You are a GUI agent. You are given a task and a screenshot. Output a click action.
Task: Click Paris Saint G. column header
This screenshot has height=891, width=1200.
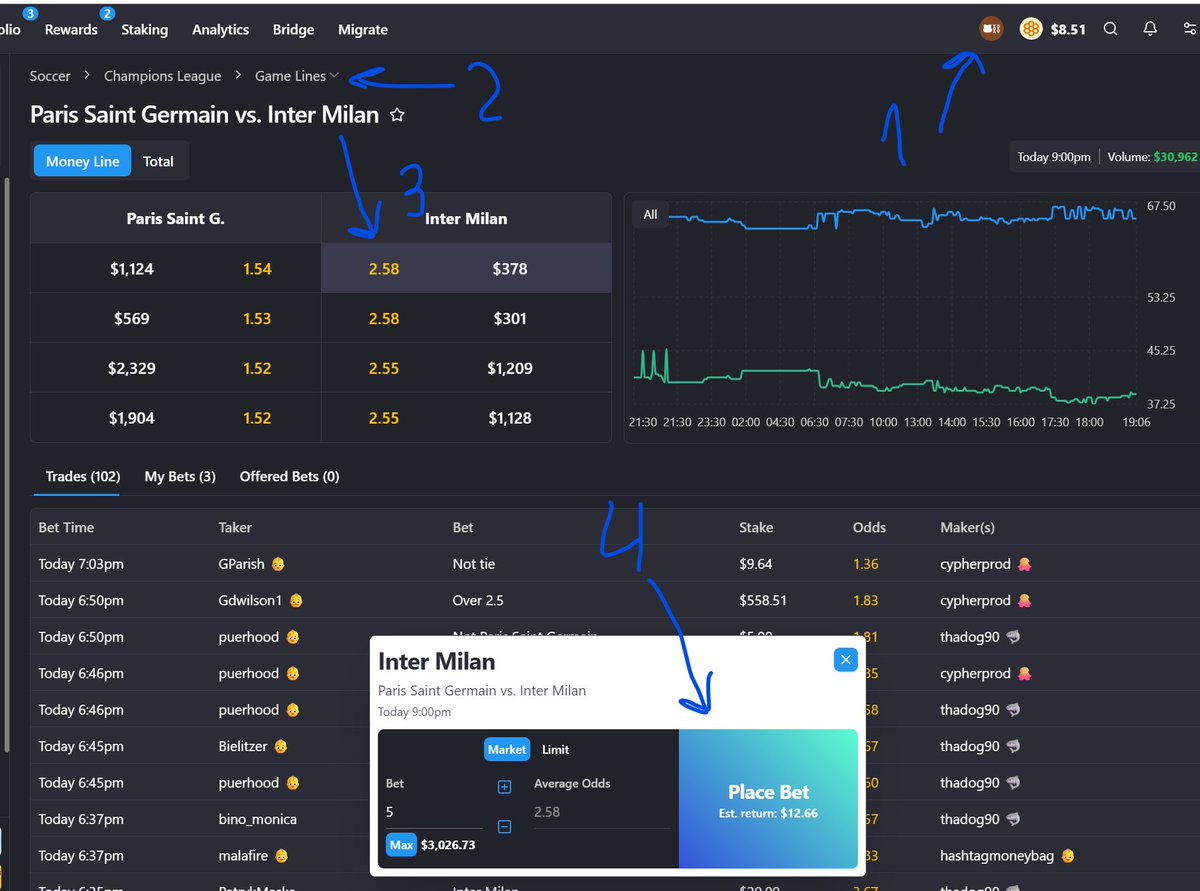point(175,218)
